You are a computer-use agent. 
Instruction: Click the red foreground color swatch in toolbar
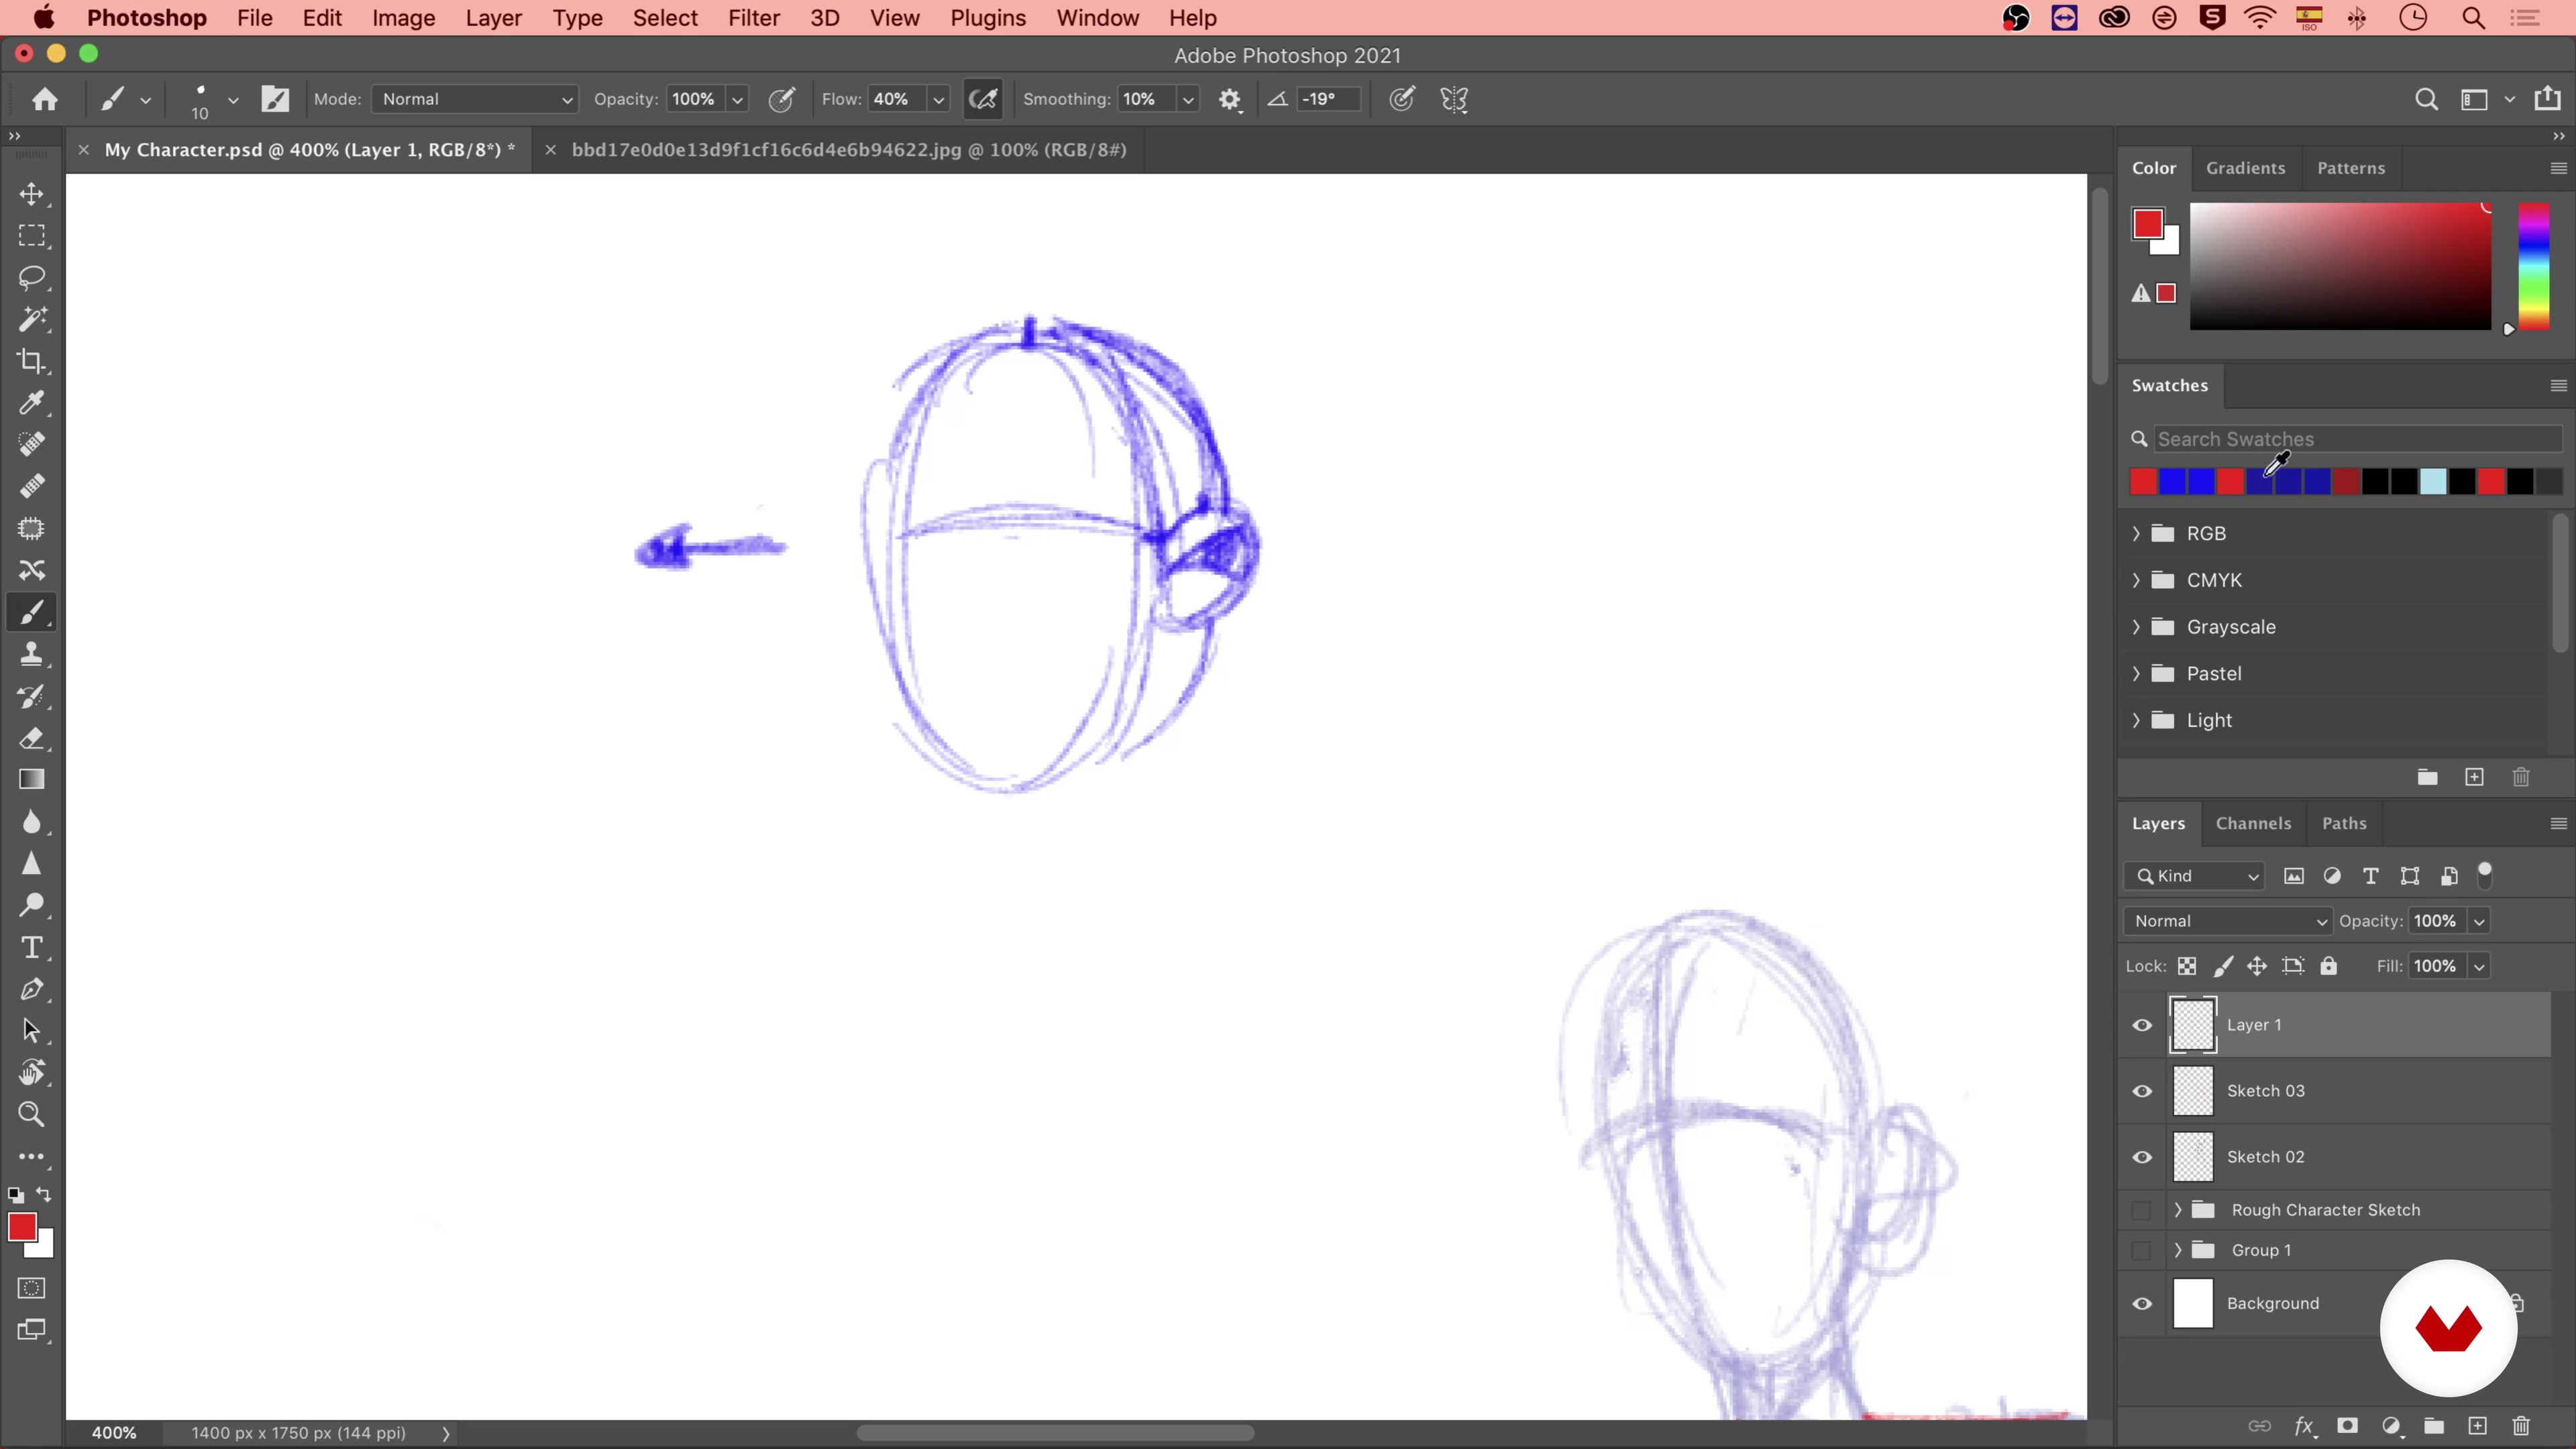pyautogui.click(x=22, y=1227)
